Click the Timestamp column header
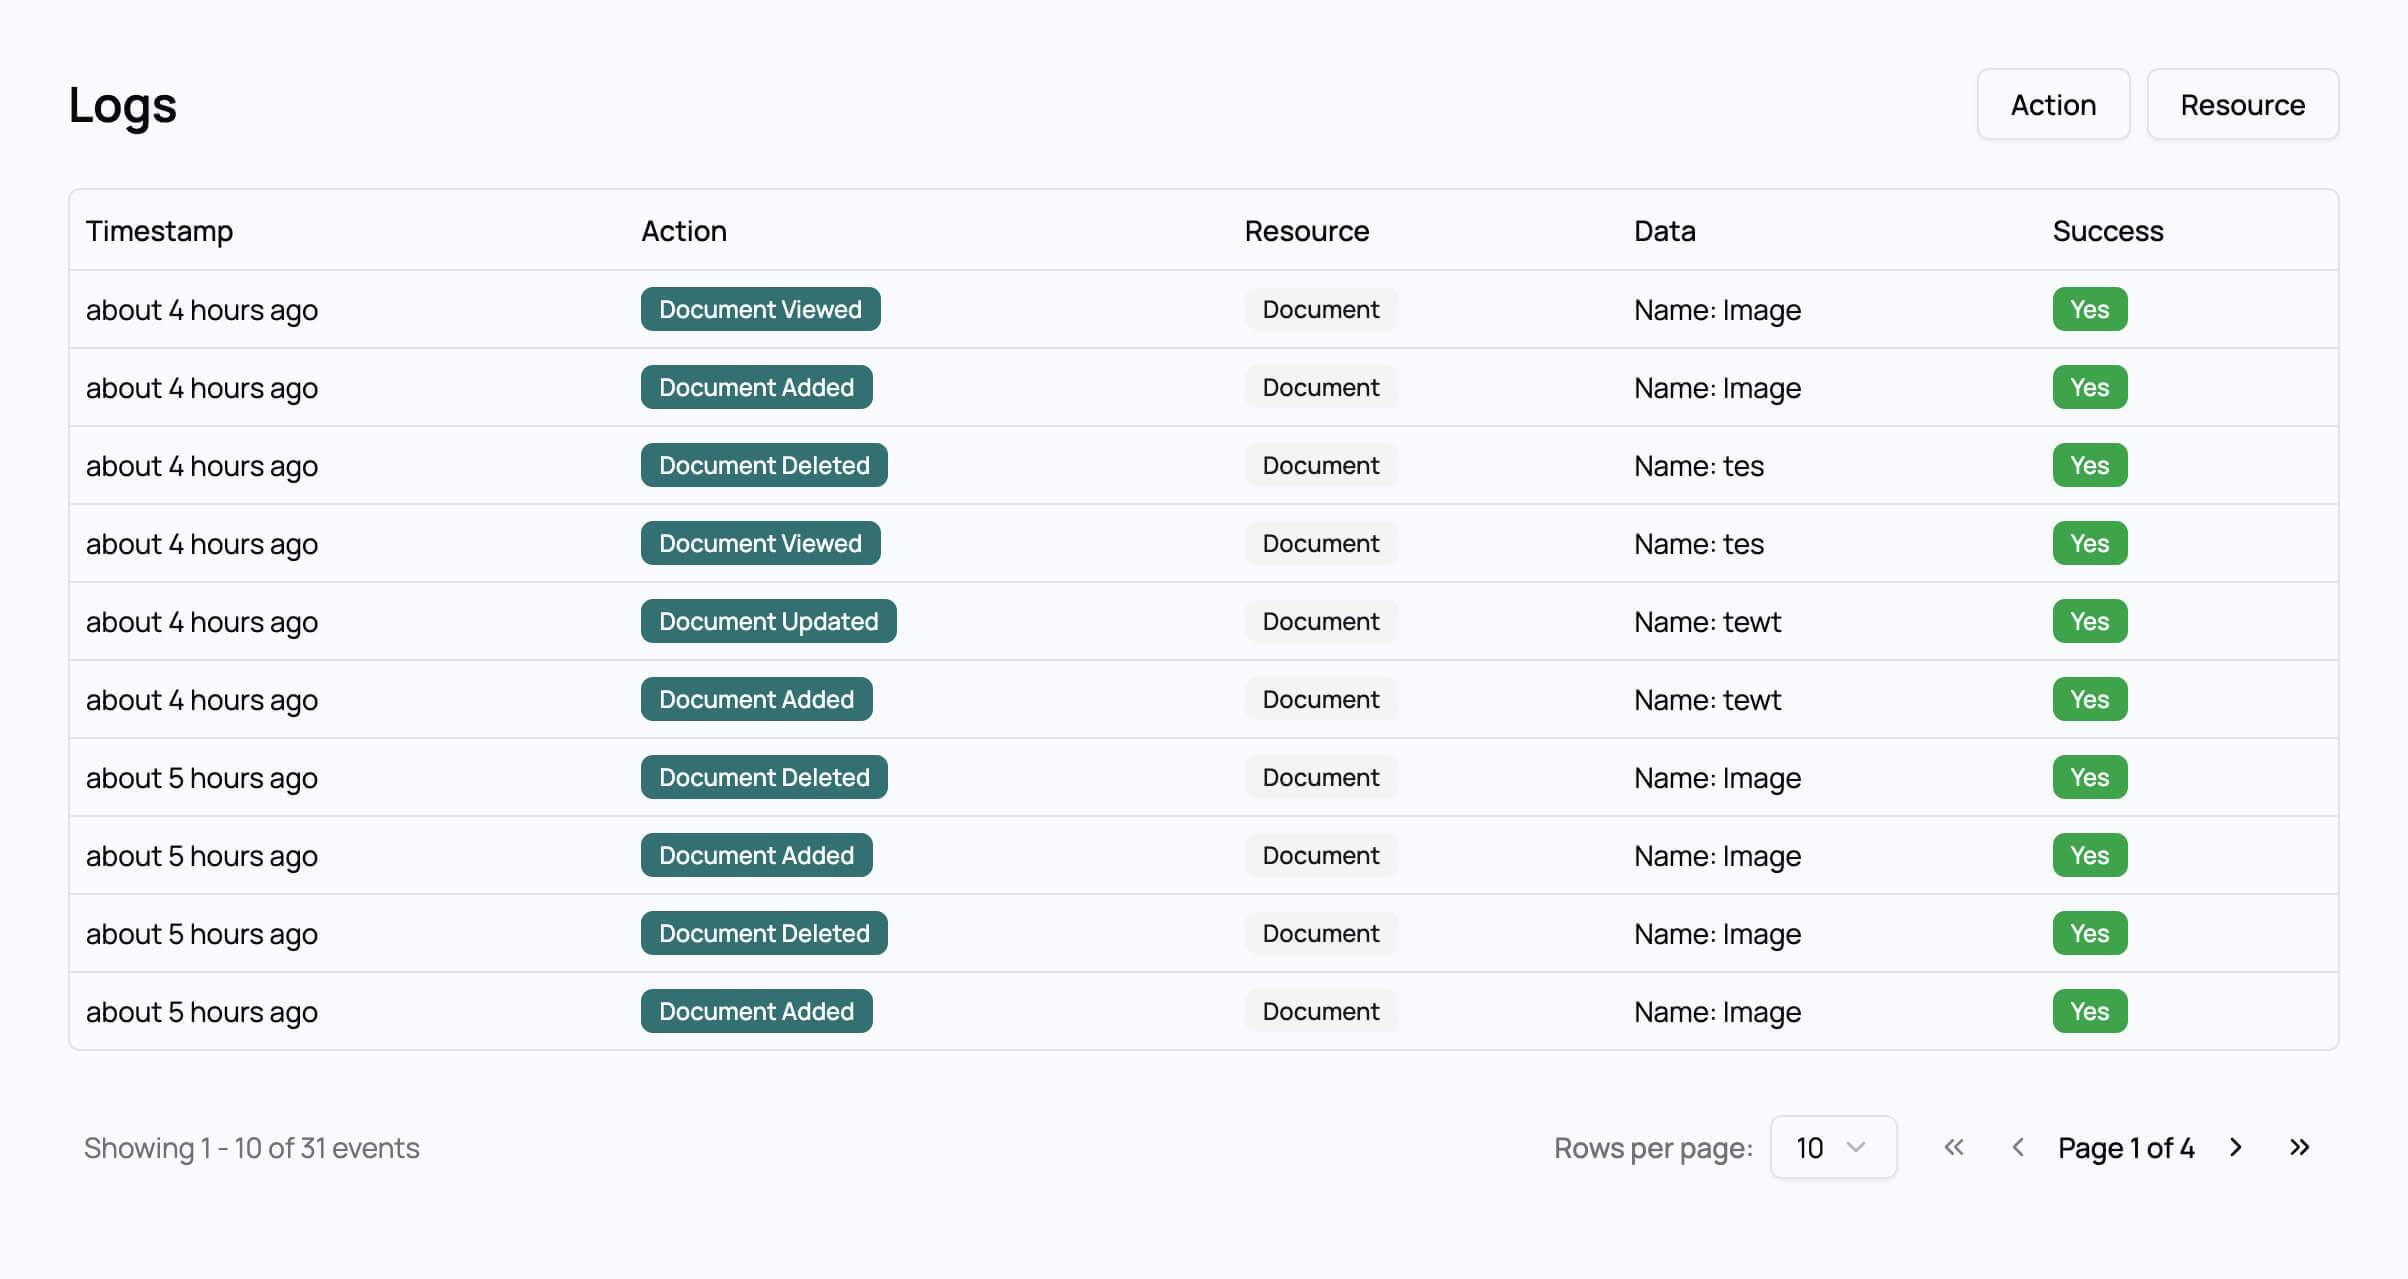Image resolution: width=2408 pixels, height=1279 pixels. click(x=159, y=231)
